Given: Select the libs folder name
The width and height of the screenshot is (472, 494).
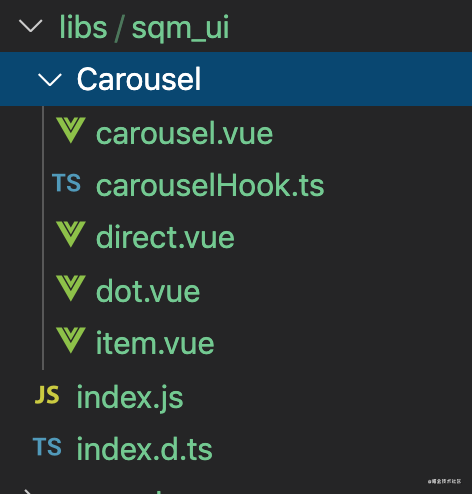Looking at the screenshot, I should (83, 27).
